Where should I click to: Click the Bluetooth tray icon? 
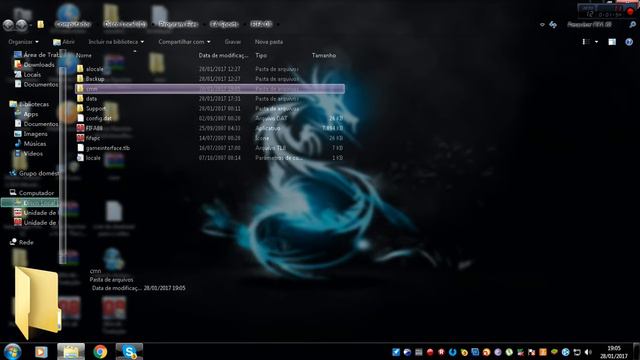pyautogui.click(x=565, y=352)
